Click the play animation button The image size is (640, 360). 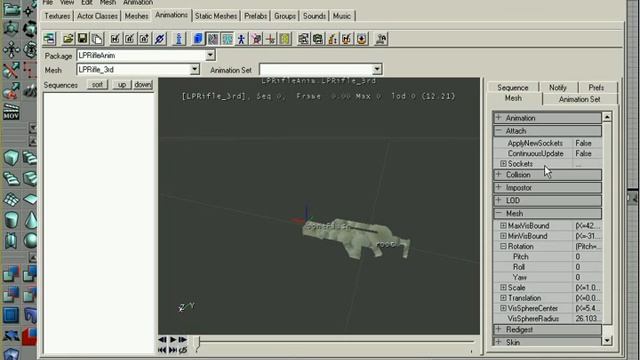(173, 340)
